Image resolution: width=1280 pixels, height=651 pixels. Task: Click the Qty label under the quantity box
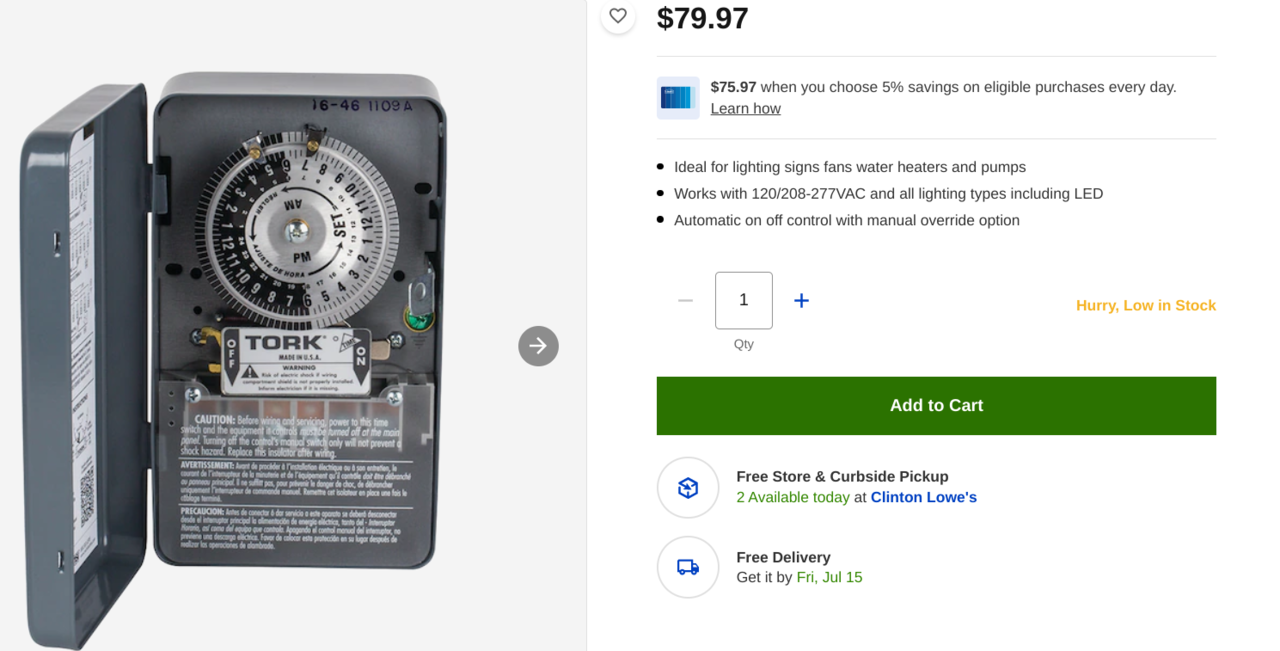point(743,344)
